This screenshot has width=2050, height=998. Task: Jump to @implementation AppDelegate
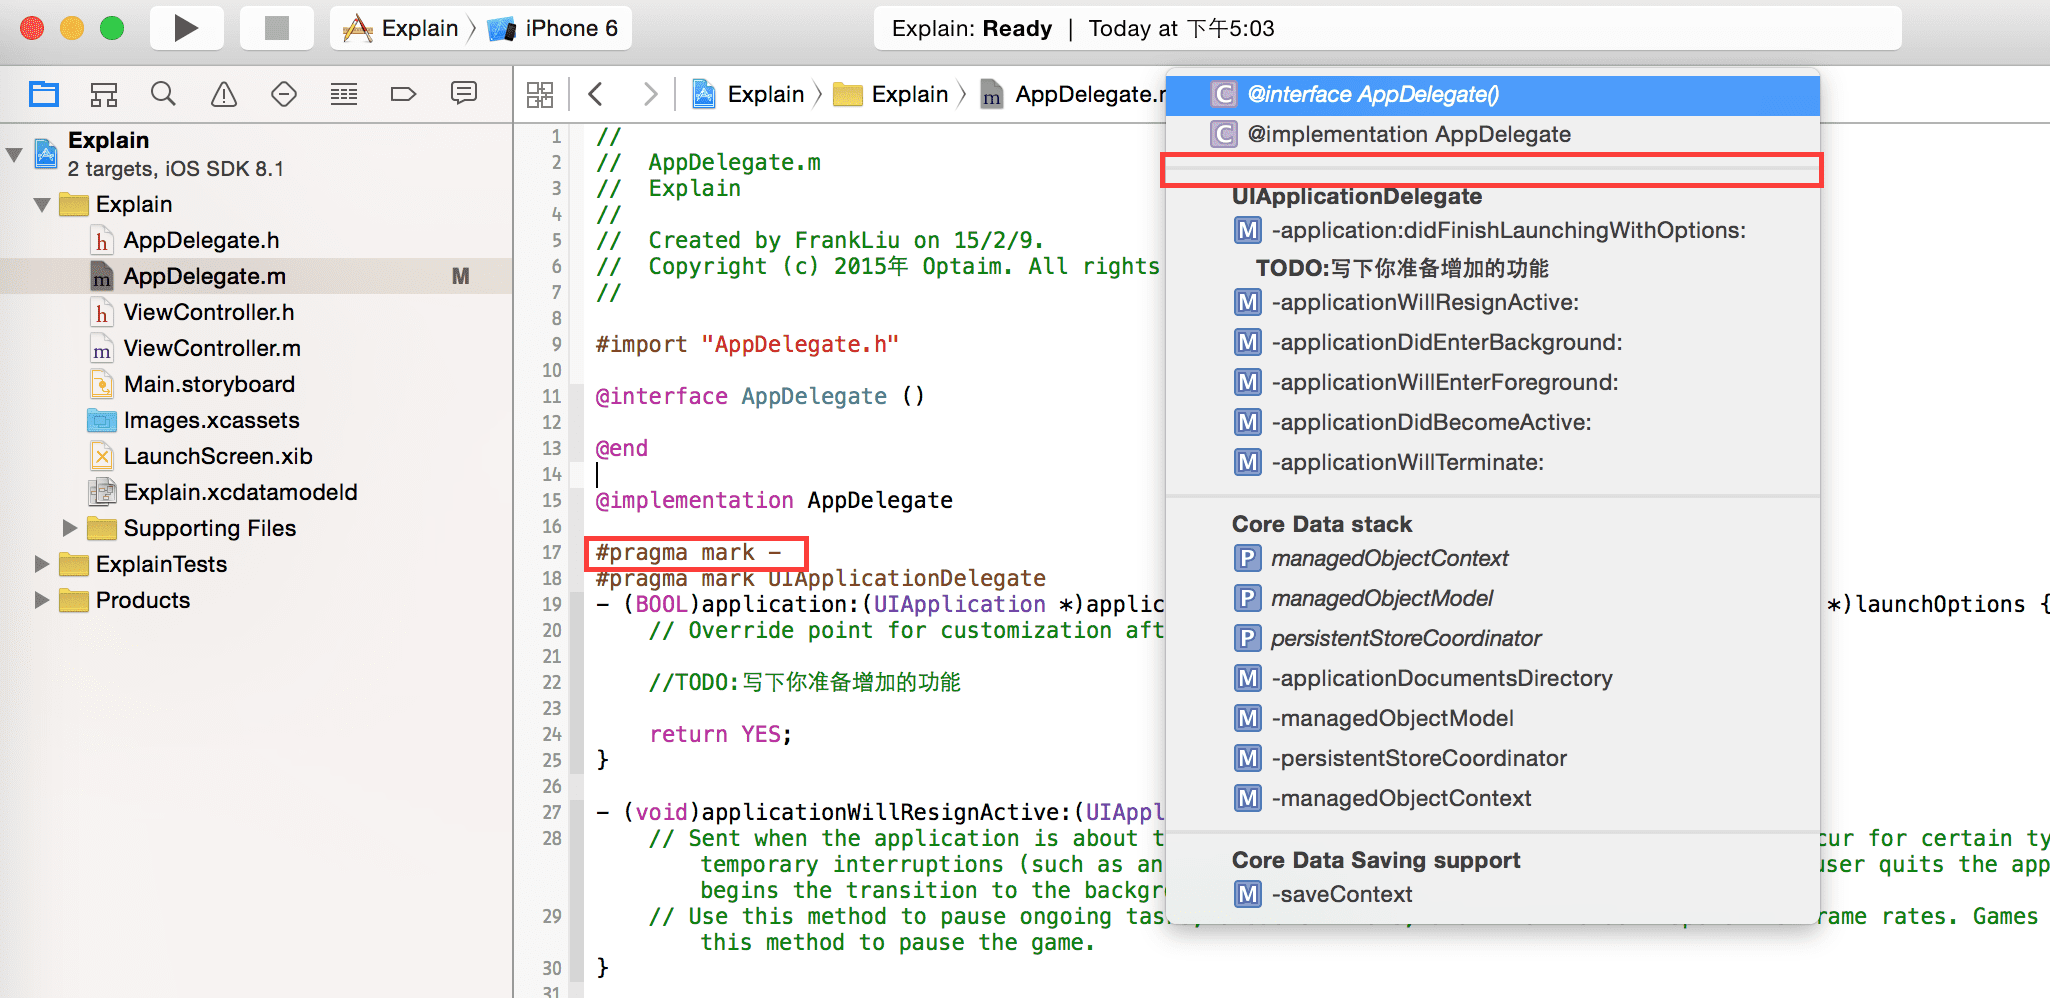(x=1408, y=134)
